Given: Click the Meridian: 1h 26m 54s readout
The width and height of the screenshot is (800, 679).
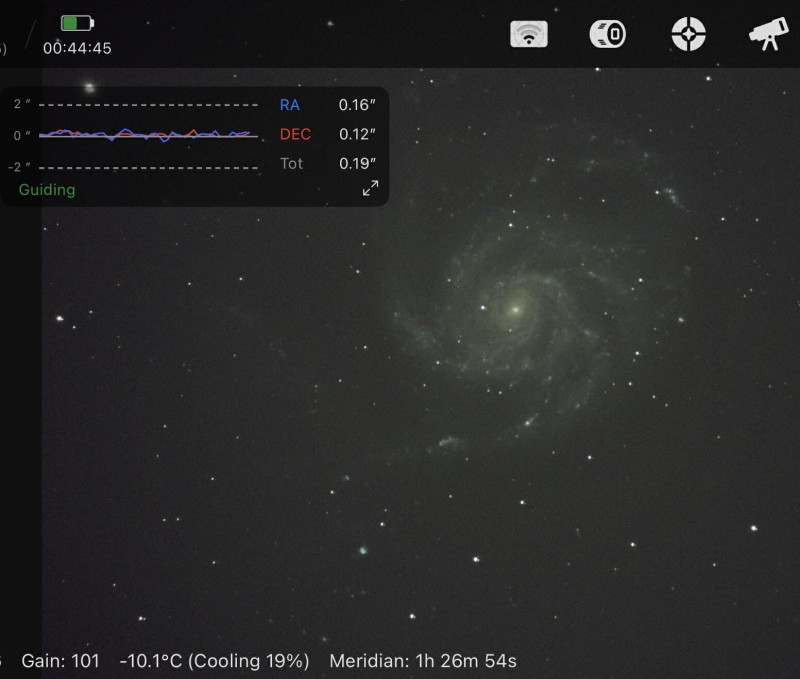Looking at the screenshot, I should click(423, 661).
